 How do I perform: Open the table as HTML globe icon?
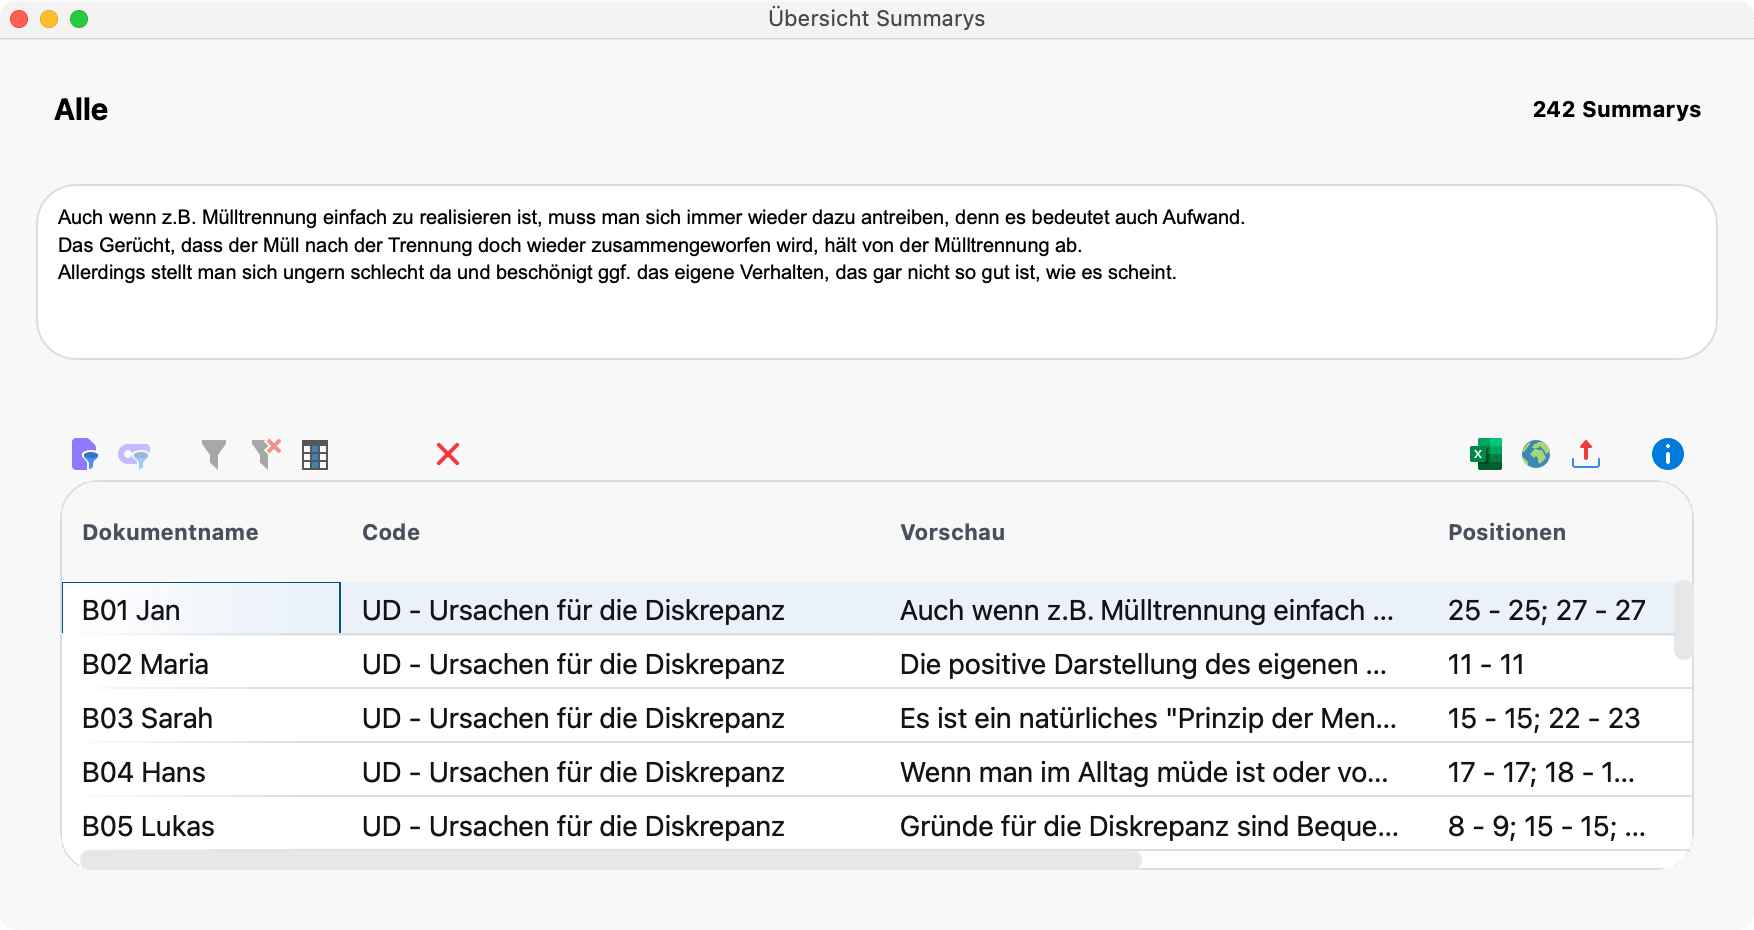pyautogui.click(x=1536, y=455)
